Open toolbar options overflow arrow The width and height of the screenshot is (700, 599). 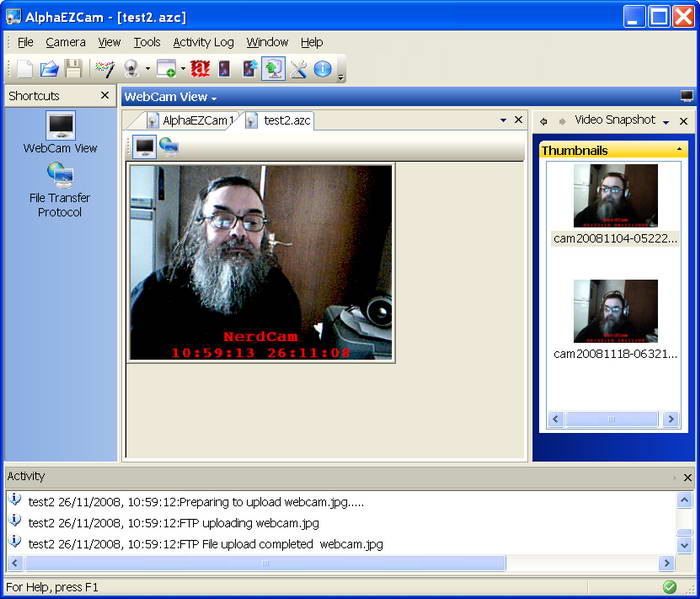341,77
